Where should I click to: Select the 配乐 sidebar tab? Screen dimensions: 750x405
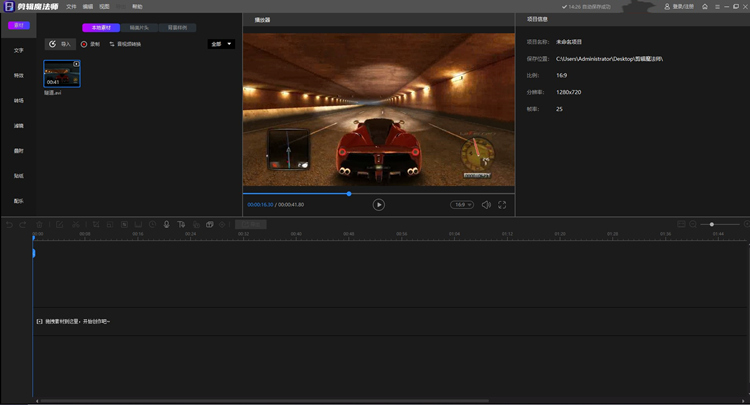coord(19,201)
